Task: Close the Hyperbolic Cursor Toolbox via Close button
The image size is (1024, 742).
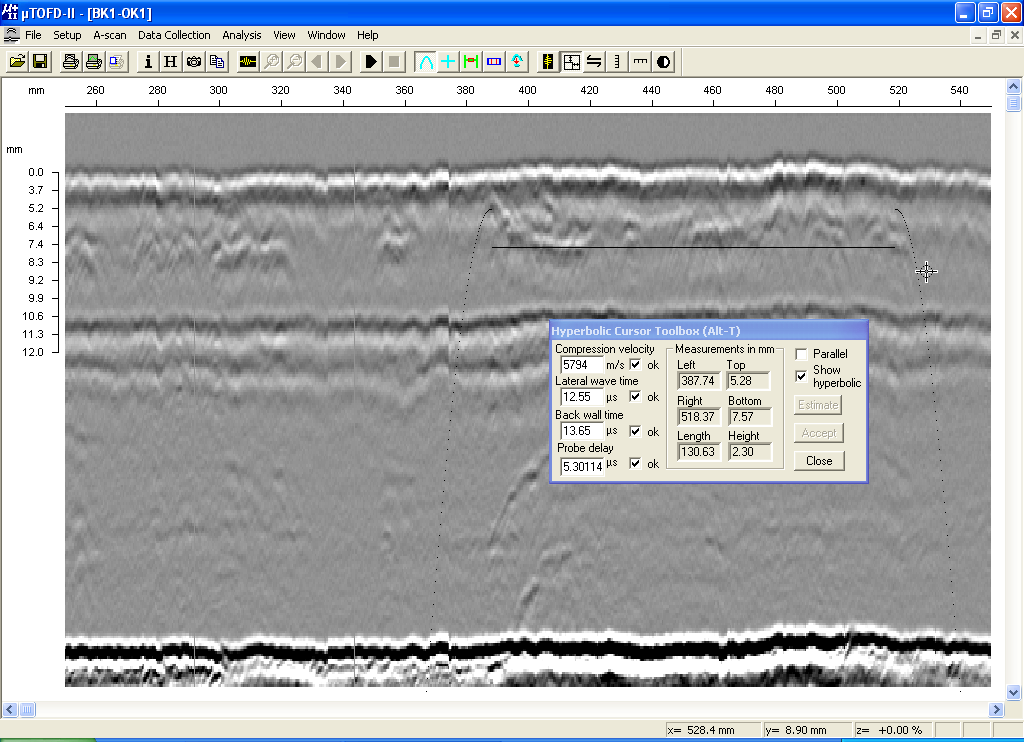Action: click(819, 461)
